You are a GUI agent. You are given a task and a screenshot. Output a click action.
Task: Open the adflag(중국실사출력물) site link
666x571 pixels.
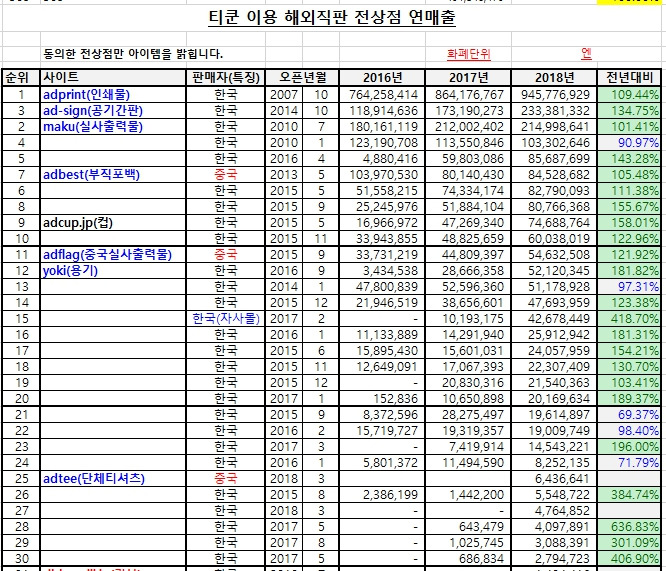(x=107, y=254)
